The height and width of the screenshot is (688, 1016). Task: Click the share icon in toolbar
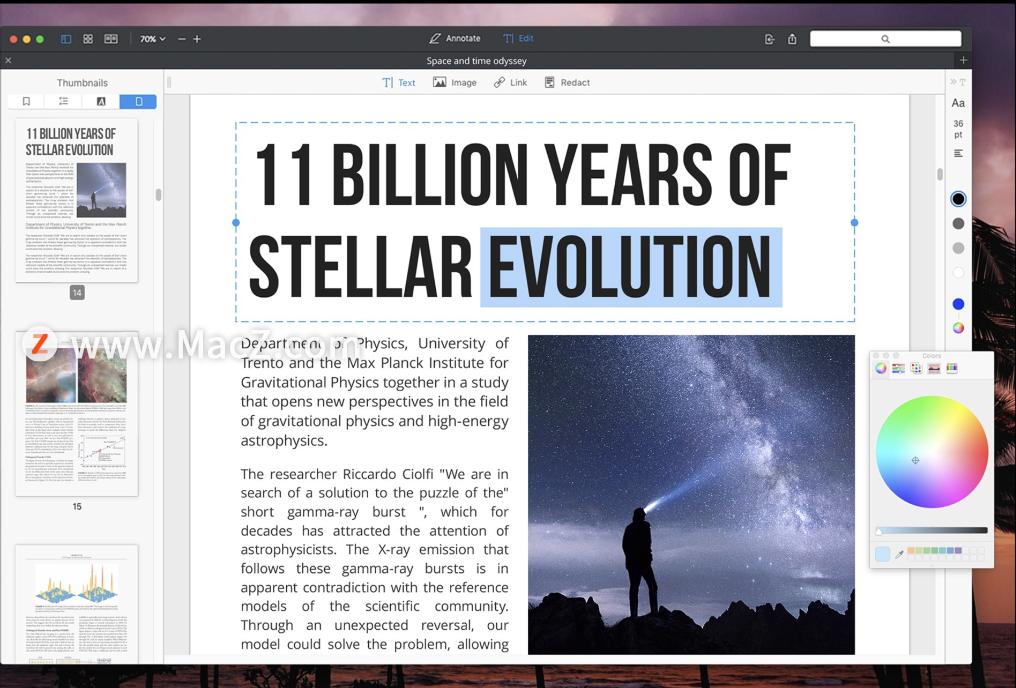click(792, 39)
